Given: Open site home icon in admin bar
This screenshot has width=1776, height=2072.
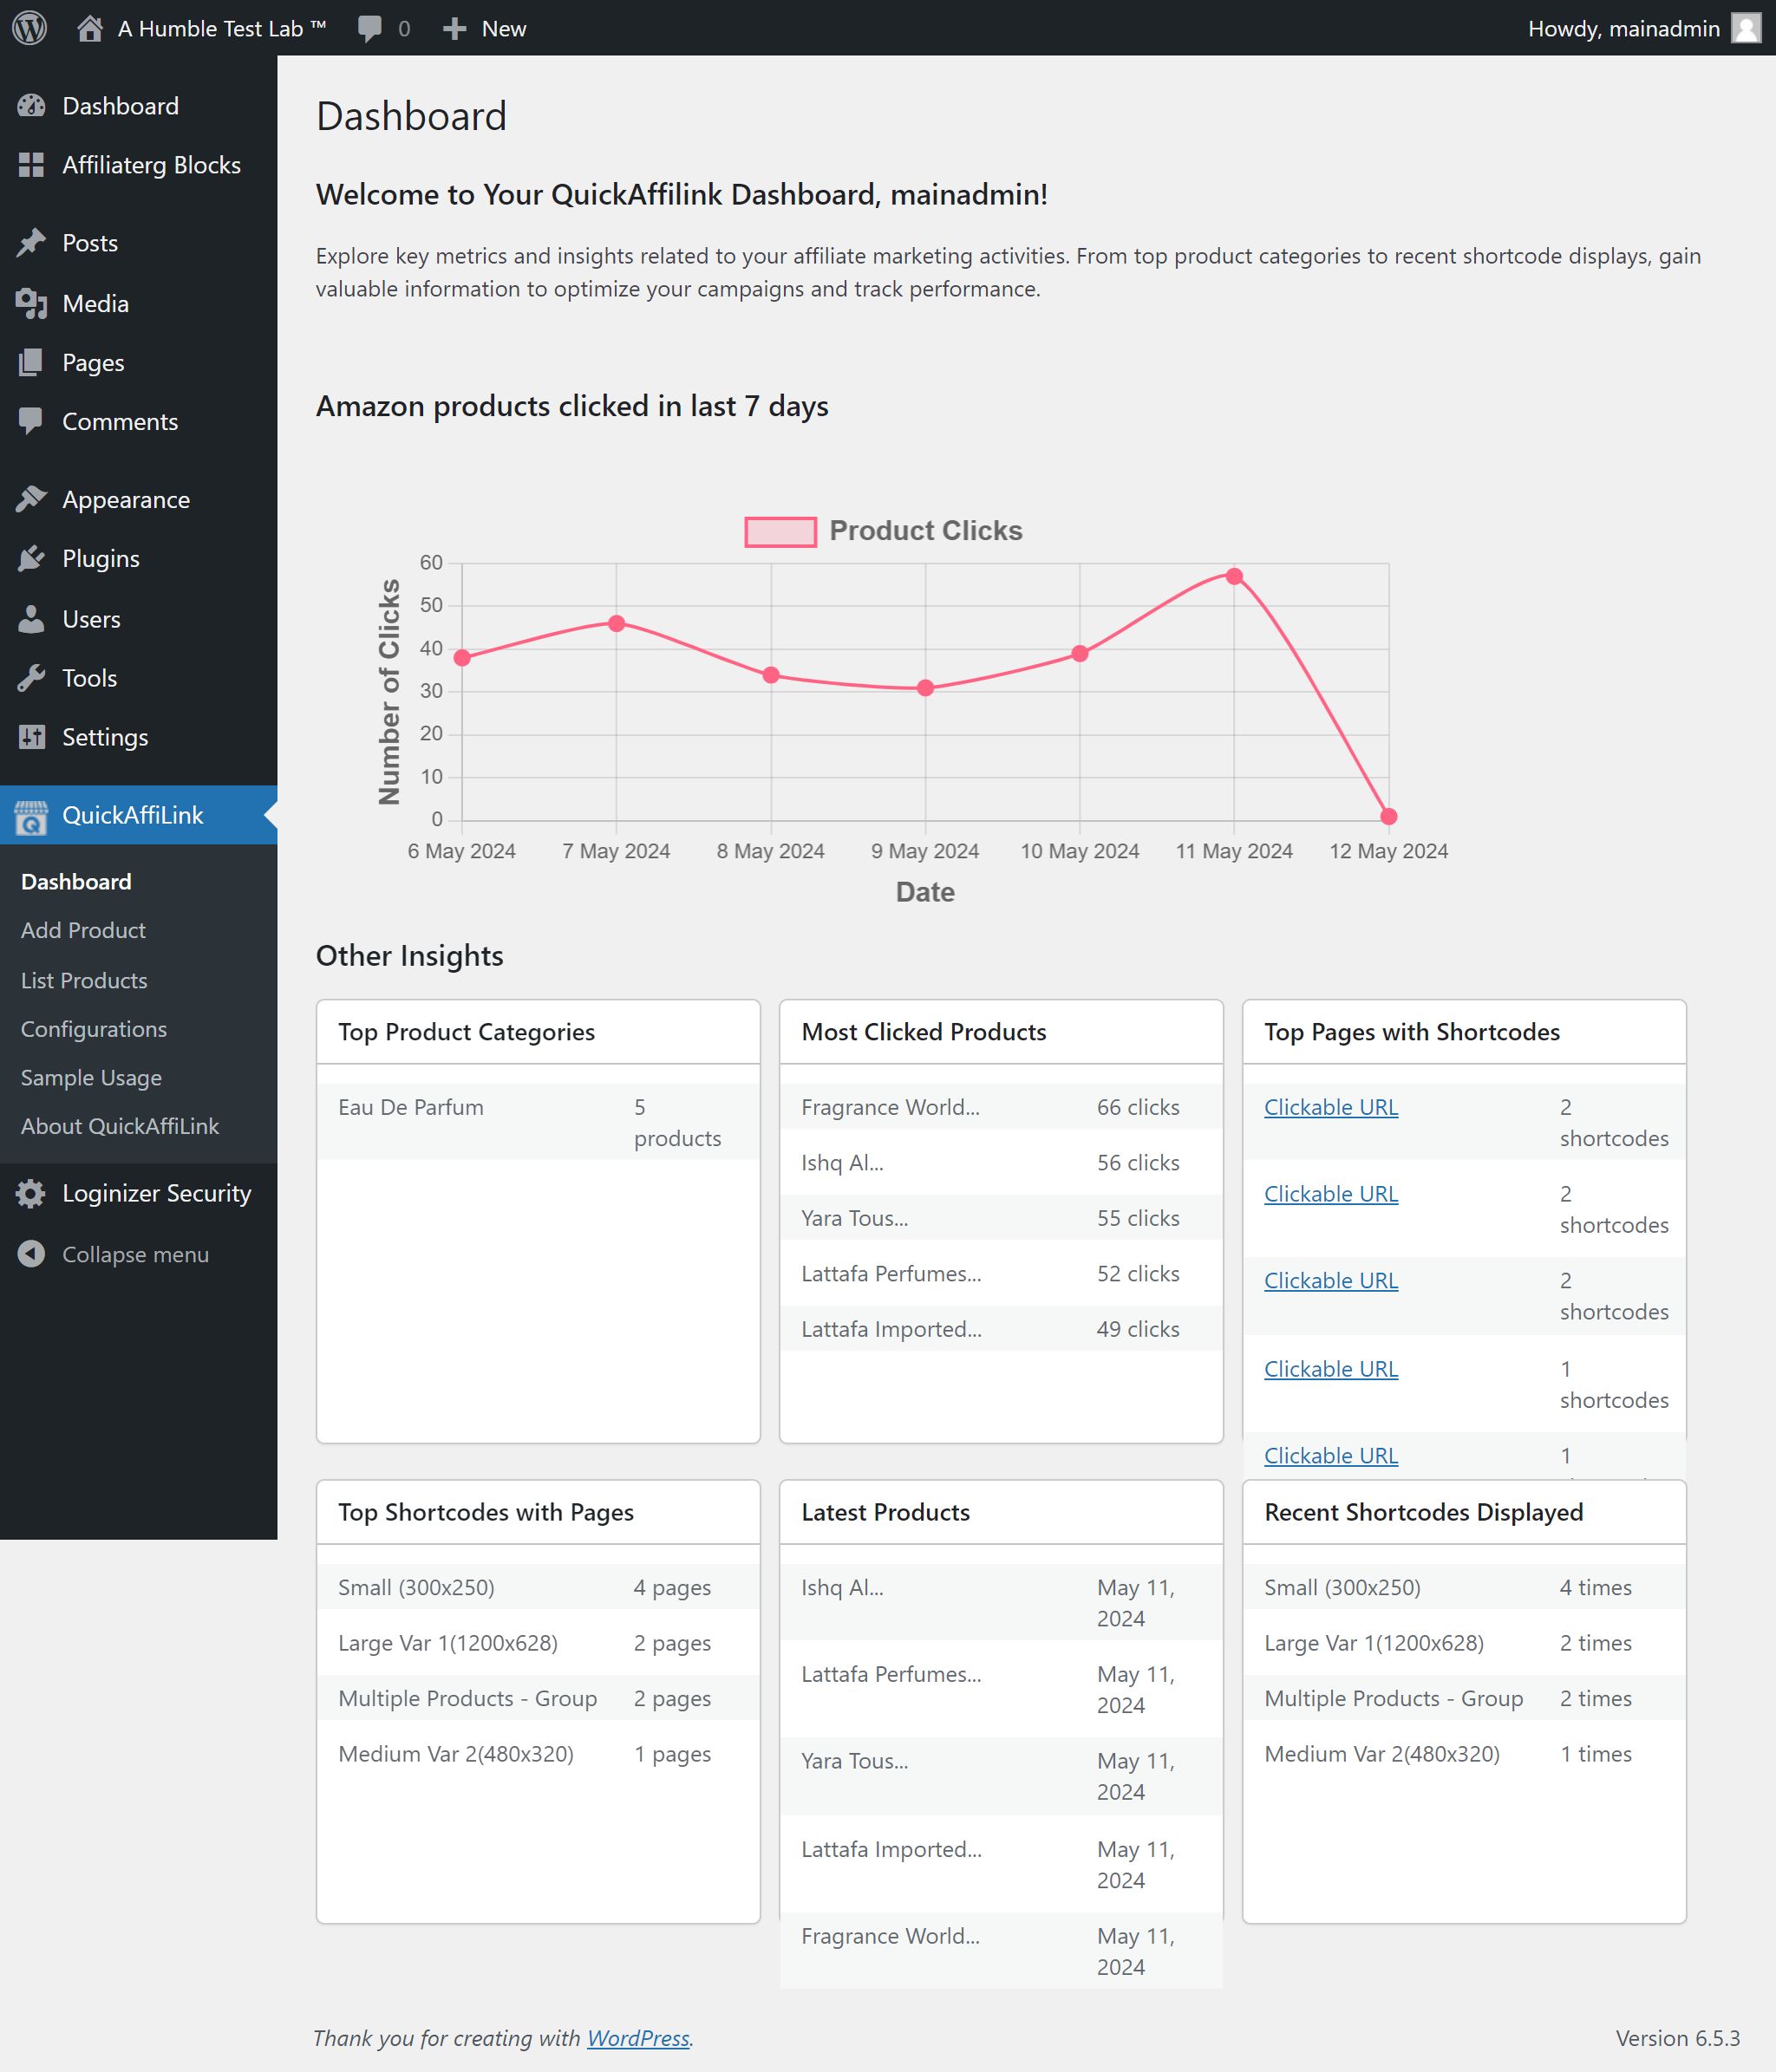Looking at the screenshot, I should point(90,28).
